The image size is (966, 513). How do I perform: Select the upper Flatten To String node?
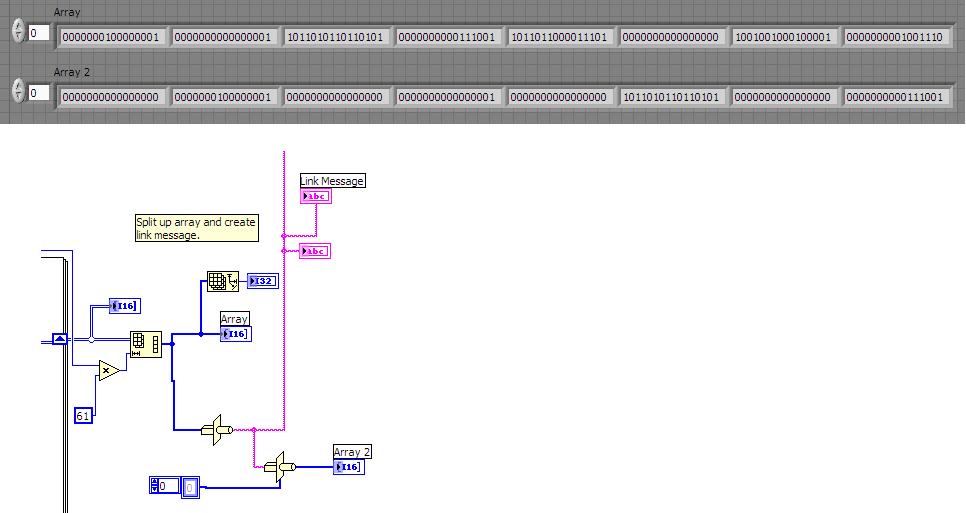click(217, 430)
